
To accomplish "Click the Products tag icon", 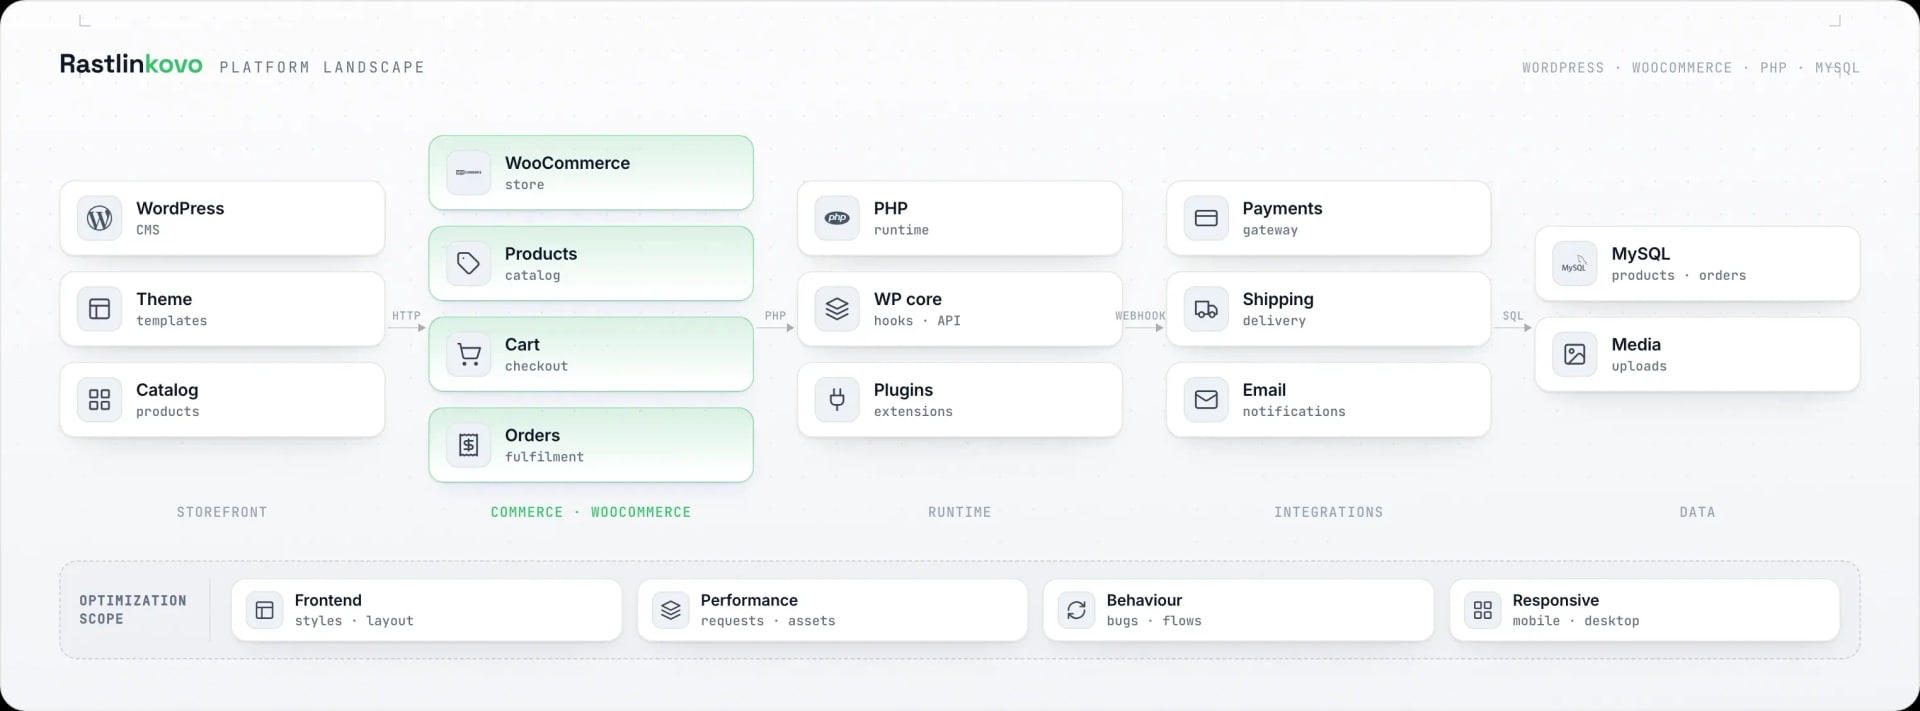I will pos(468,264).
